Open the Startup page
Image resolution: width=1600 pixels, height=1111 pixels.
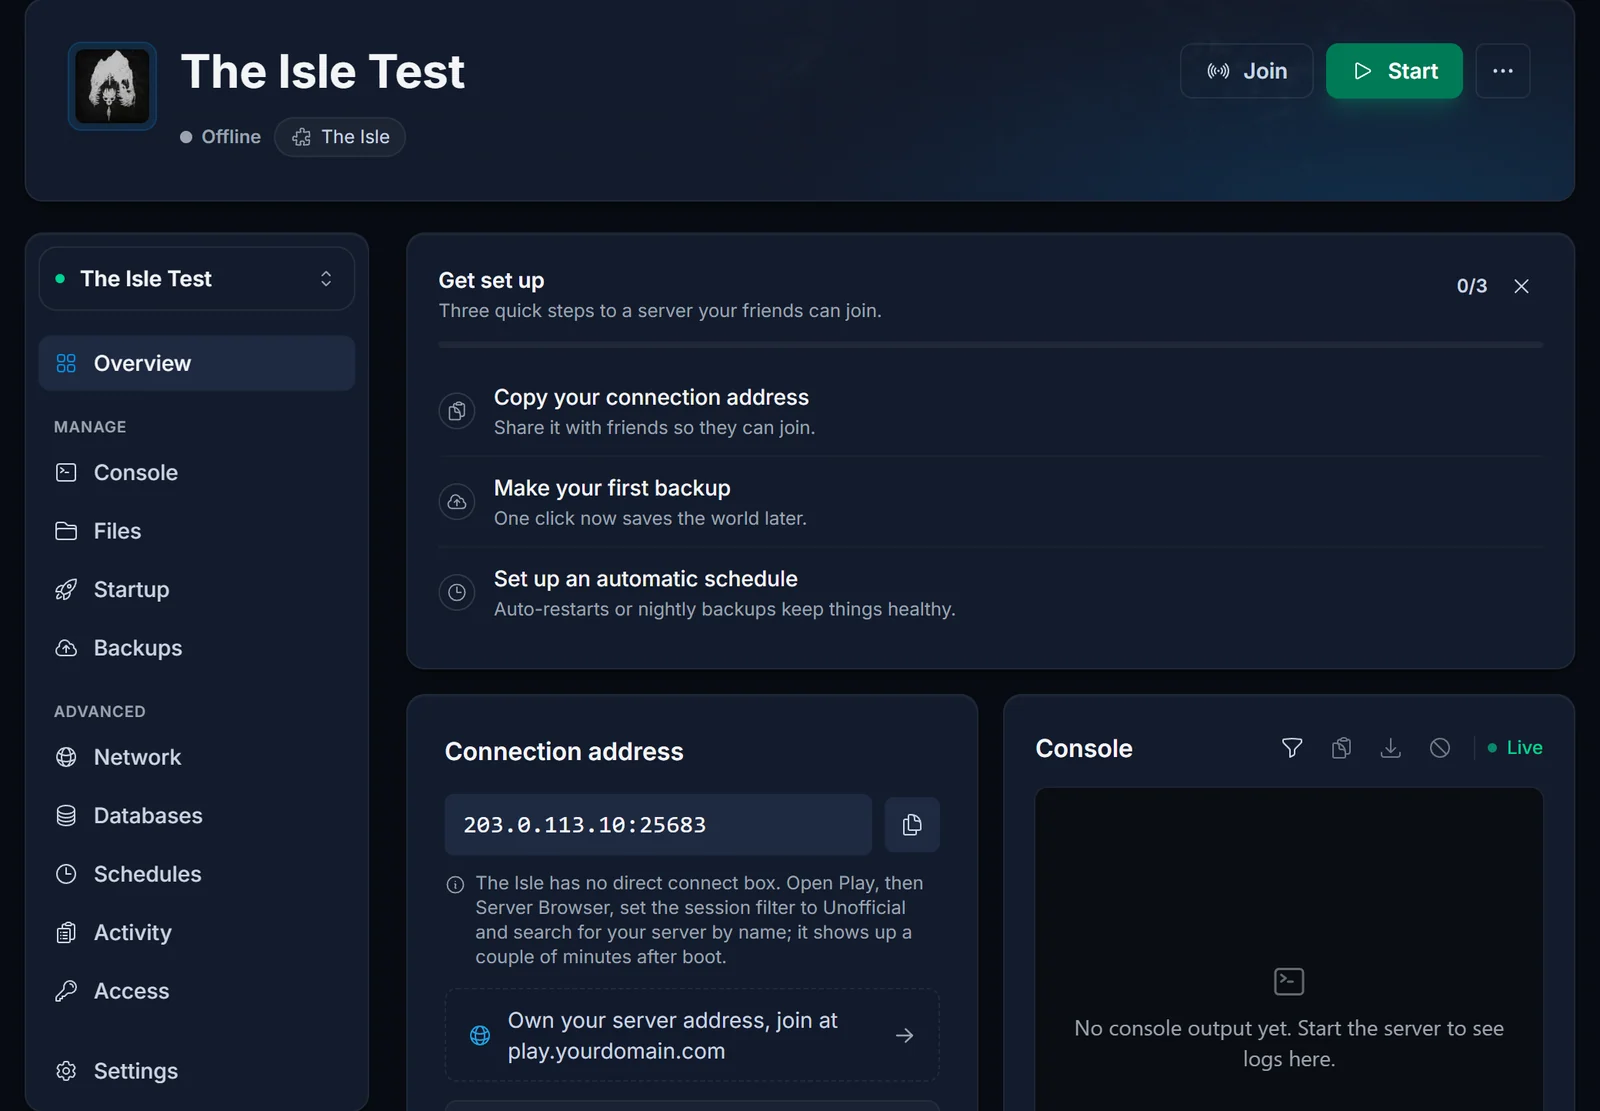click(x=197, y=589)
